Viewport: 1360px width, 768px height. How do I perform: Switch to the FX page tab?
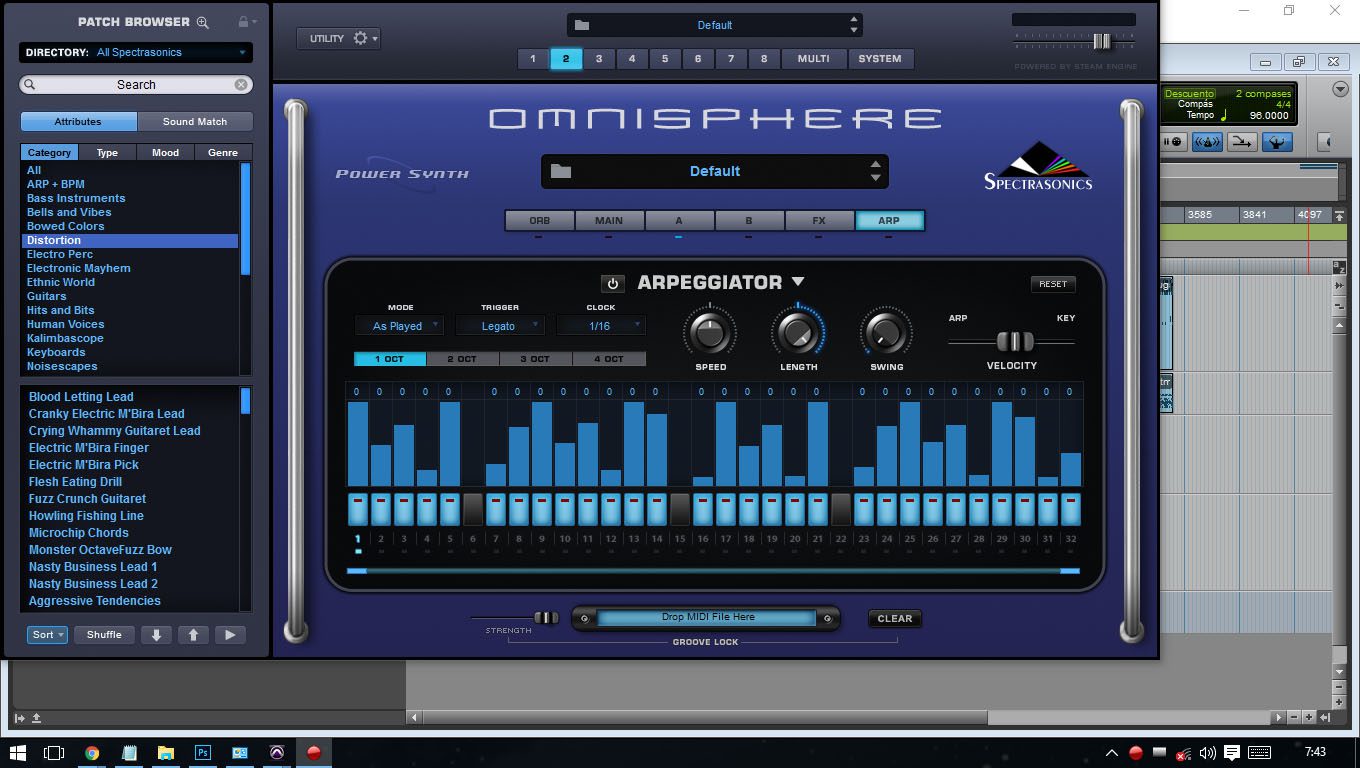[x=819, y=221]
